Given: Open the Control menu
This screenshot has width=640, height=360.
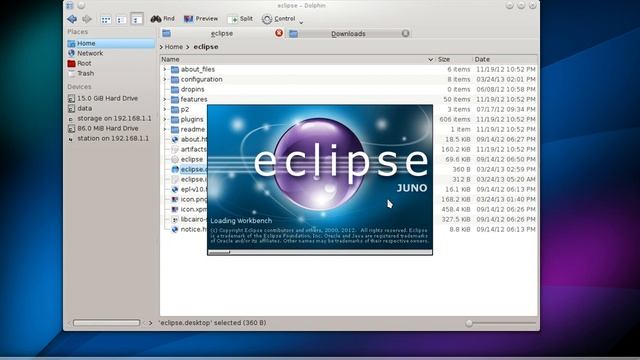Looking at the screenshot, I should pyautogui.click(x=279, y=19).
